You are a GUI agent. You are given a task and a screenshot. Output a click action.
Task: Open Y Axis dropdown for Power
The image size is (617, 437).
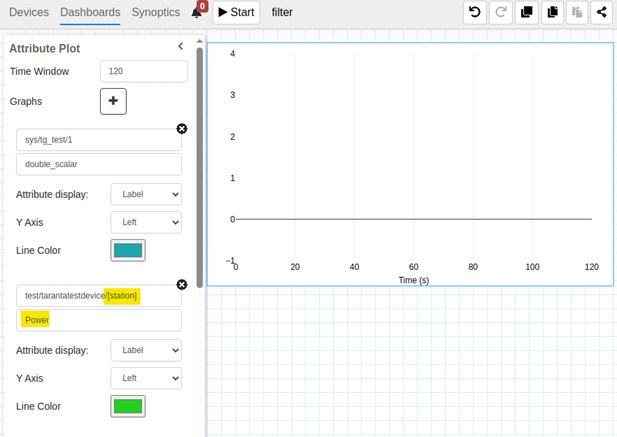pyautogui.click(x=146, y=378)
